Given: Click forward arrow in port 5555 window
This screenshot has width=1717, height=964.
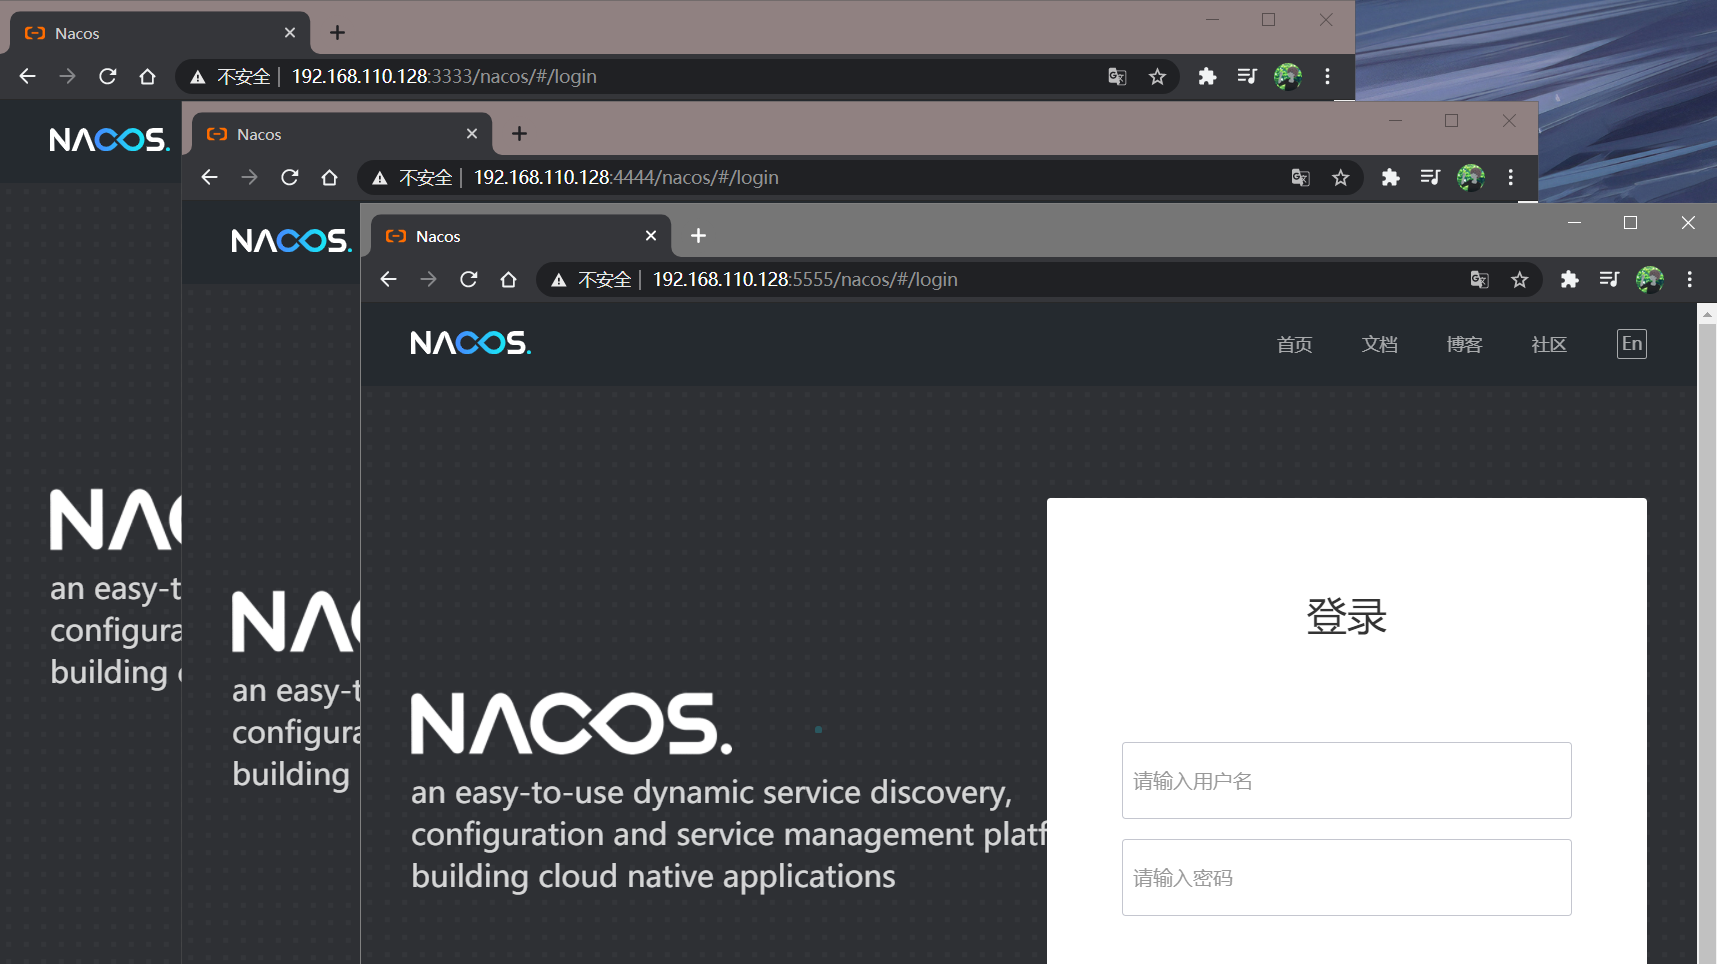Looking at the screenshot, I should [x=429, y=280].
